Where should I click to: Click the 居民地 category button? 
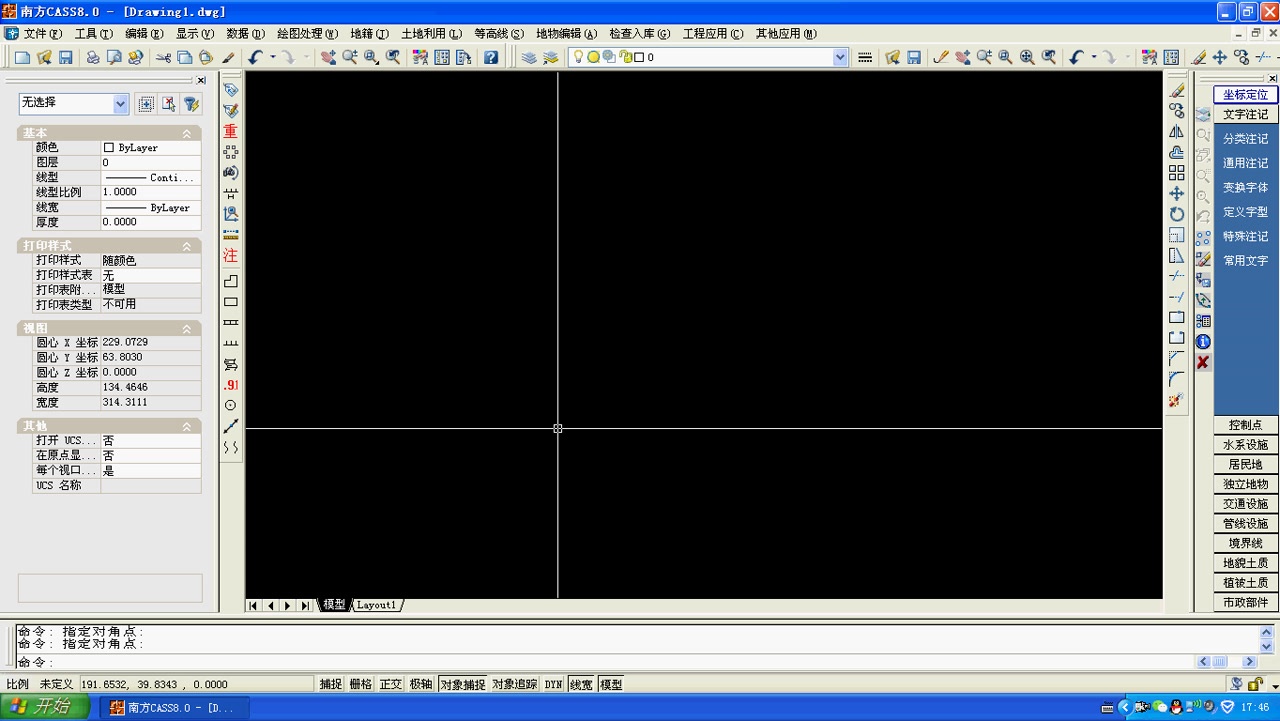(1245, 464)
